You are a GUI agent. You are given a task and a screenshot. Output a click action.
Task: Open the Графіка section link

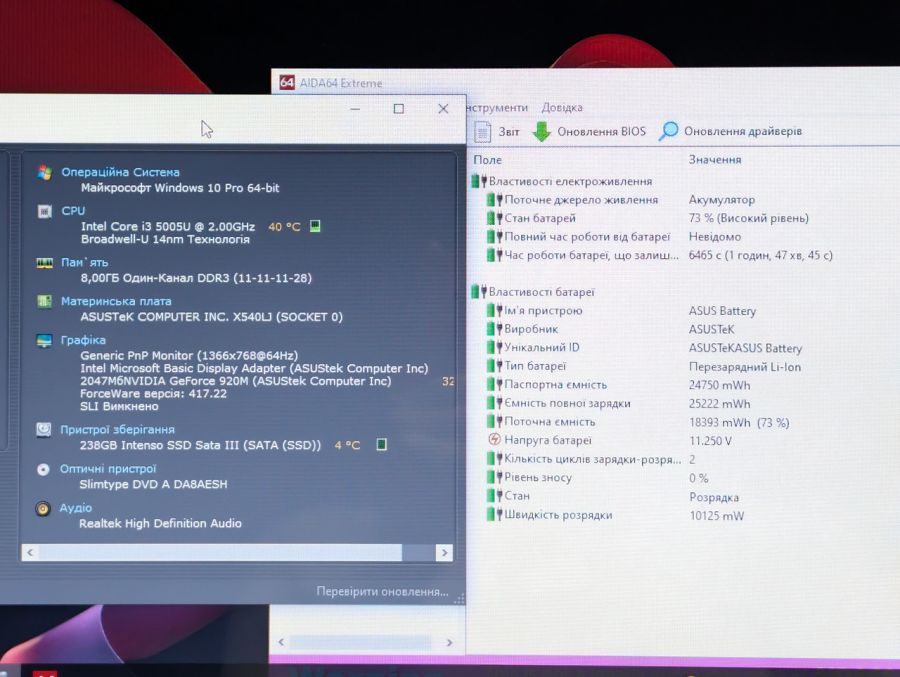click(x=83, y=340)
